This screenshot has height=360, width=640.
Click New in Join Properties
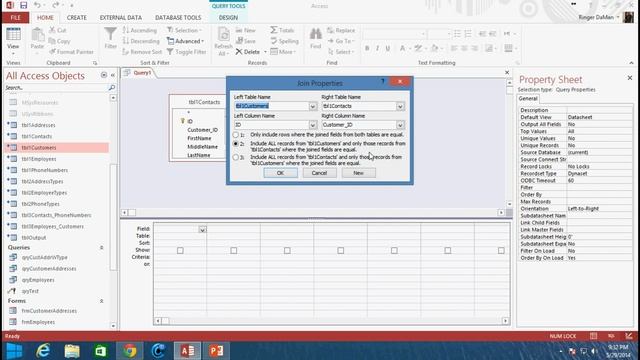tap(358, 173)
